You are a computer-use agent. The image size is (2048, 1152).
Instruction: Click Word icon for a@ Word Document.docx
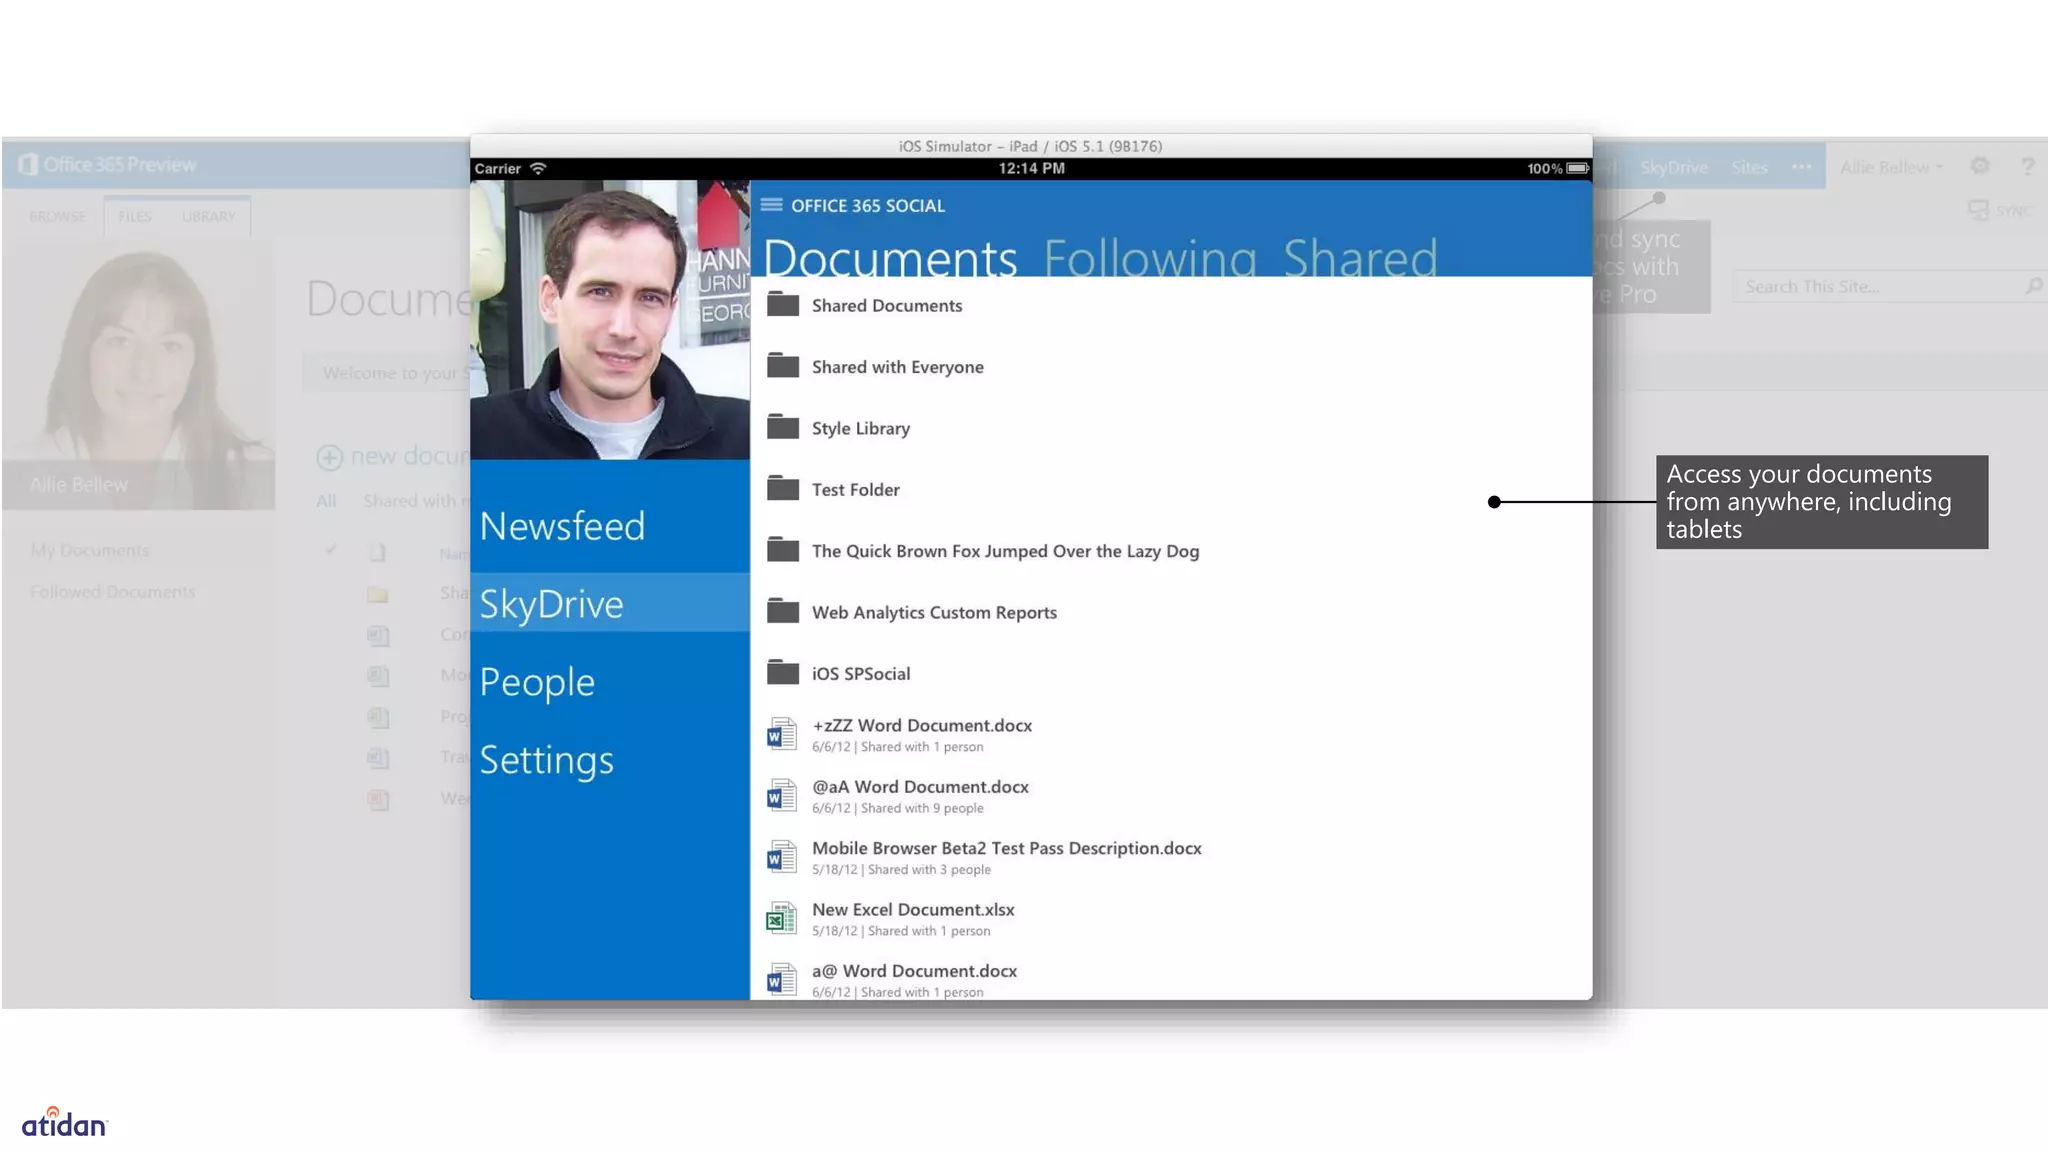pyautogui.click(x=782, y=979)
